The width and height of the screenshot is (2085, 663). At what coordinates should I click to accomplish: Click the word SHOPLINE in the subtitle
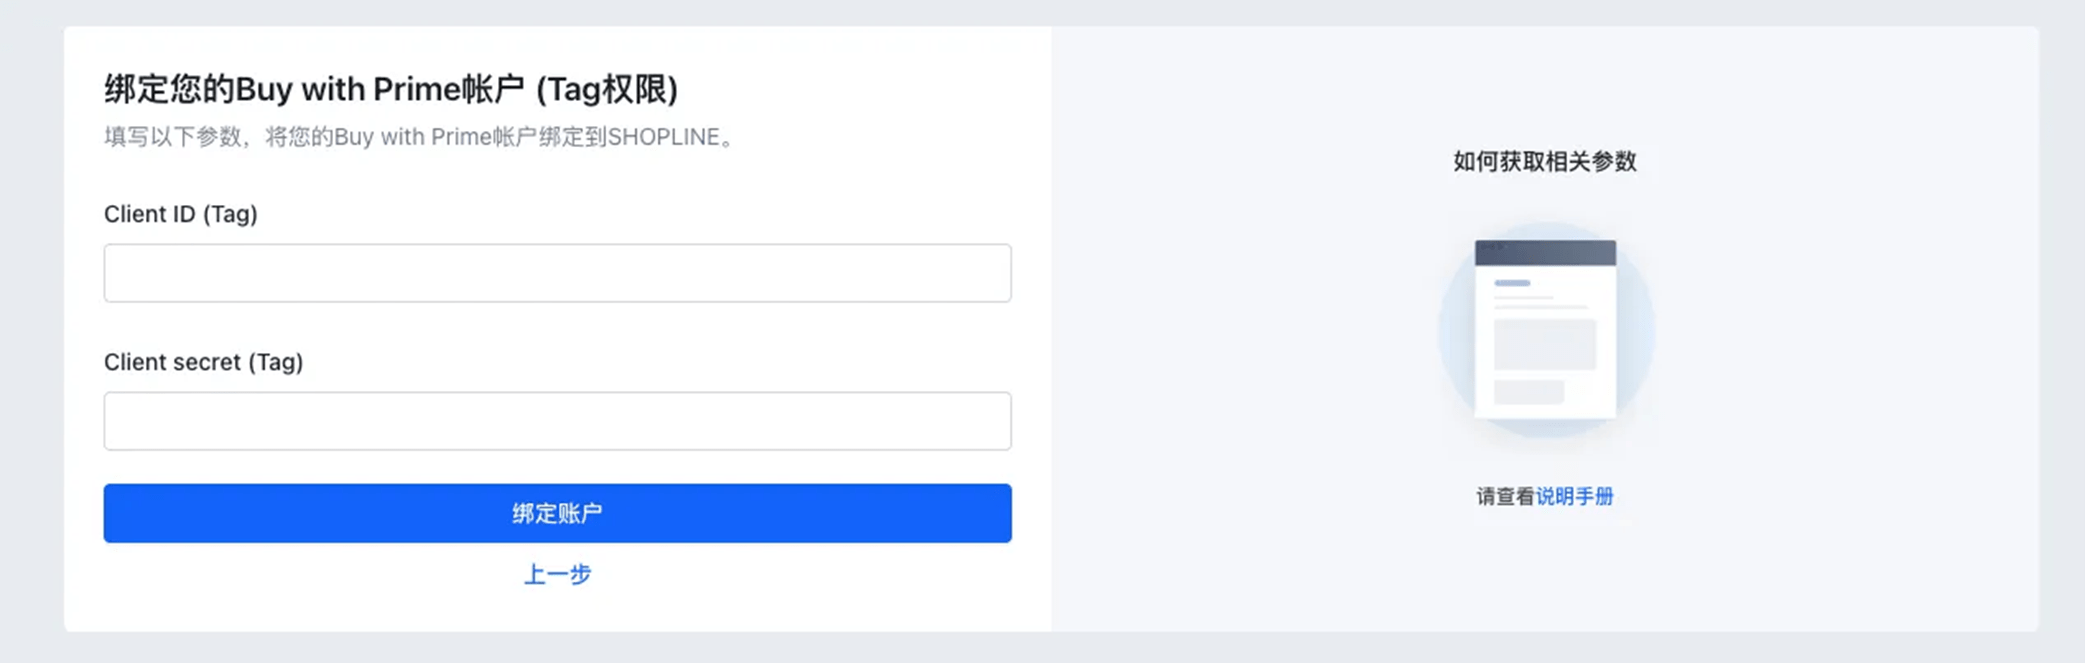(x=664, y=137)
